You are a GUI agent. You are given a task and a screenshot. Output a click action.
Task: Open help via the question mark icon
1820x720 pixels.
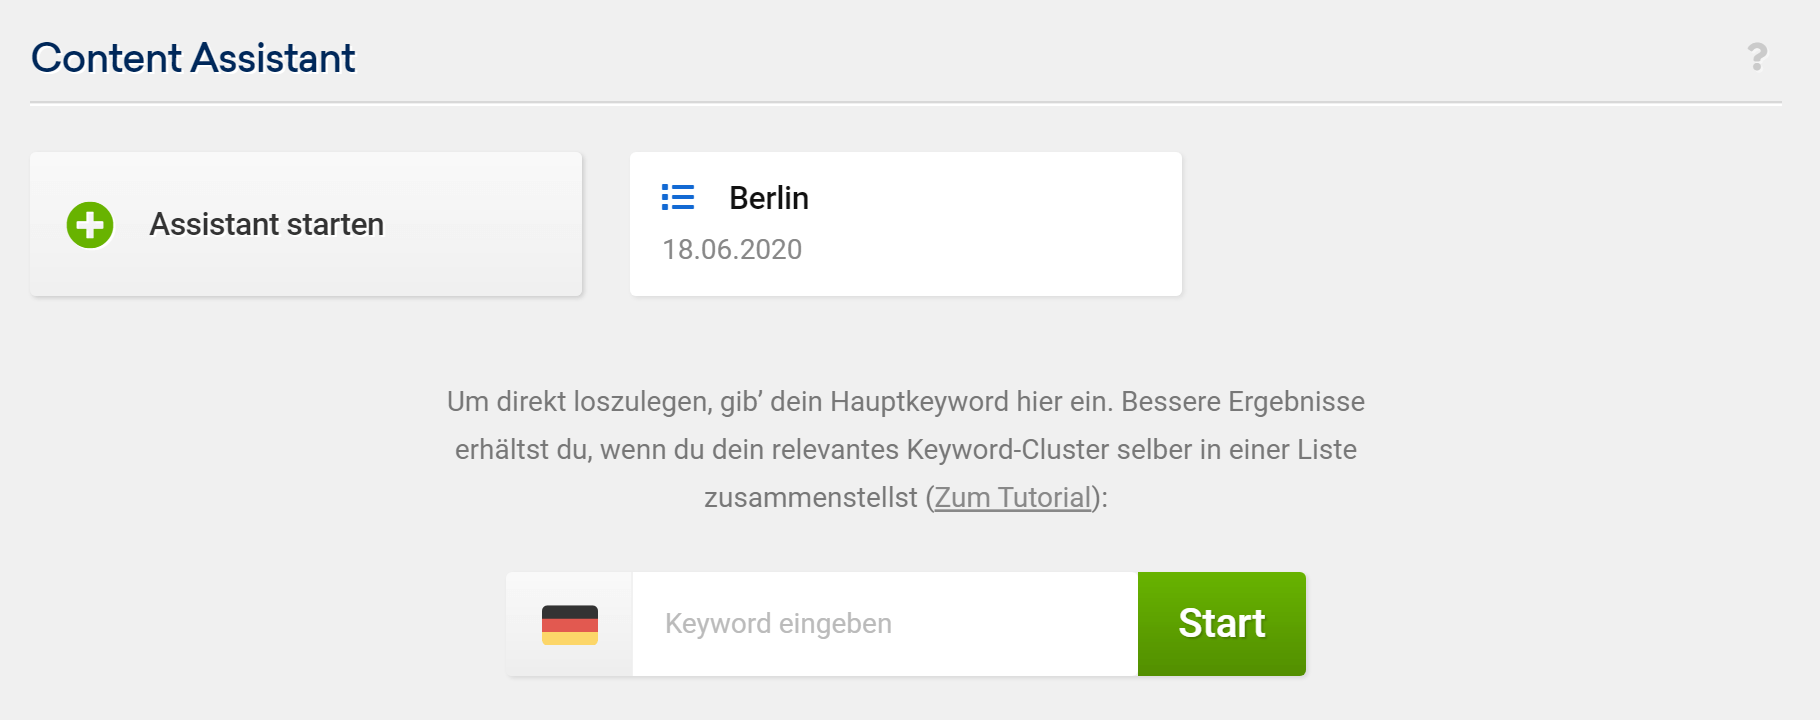(1757, 57)
